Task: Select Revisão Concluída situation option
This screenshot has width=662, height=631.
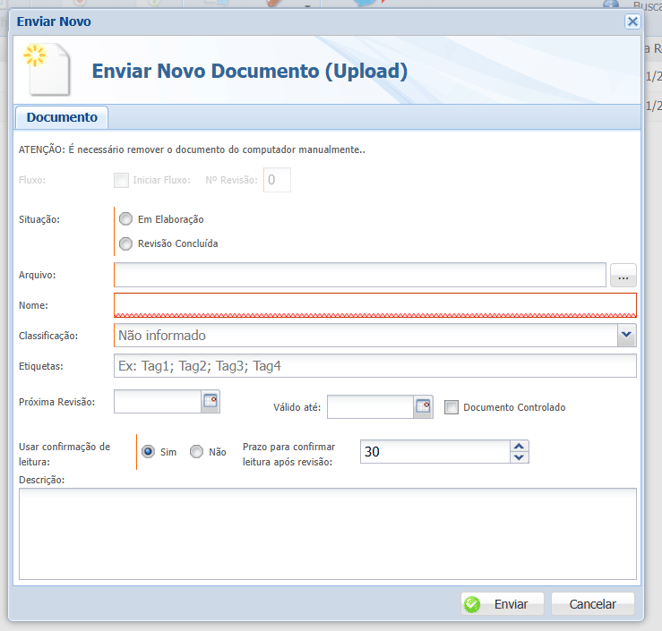Action: click(x=126, y=243)
